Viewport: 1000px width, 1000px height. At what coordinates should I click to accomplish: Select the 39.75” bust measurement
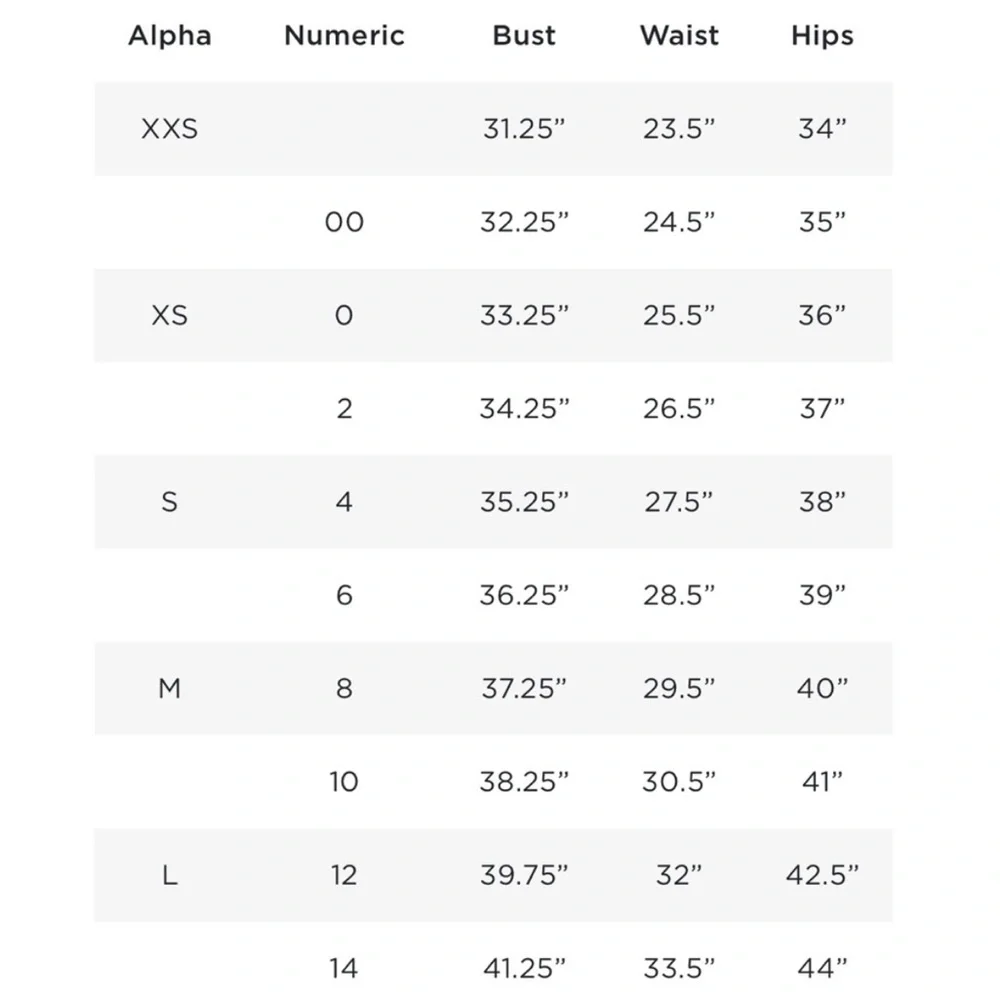[x=524, y=875]
